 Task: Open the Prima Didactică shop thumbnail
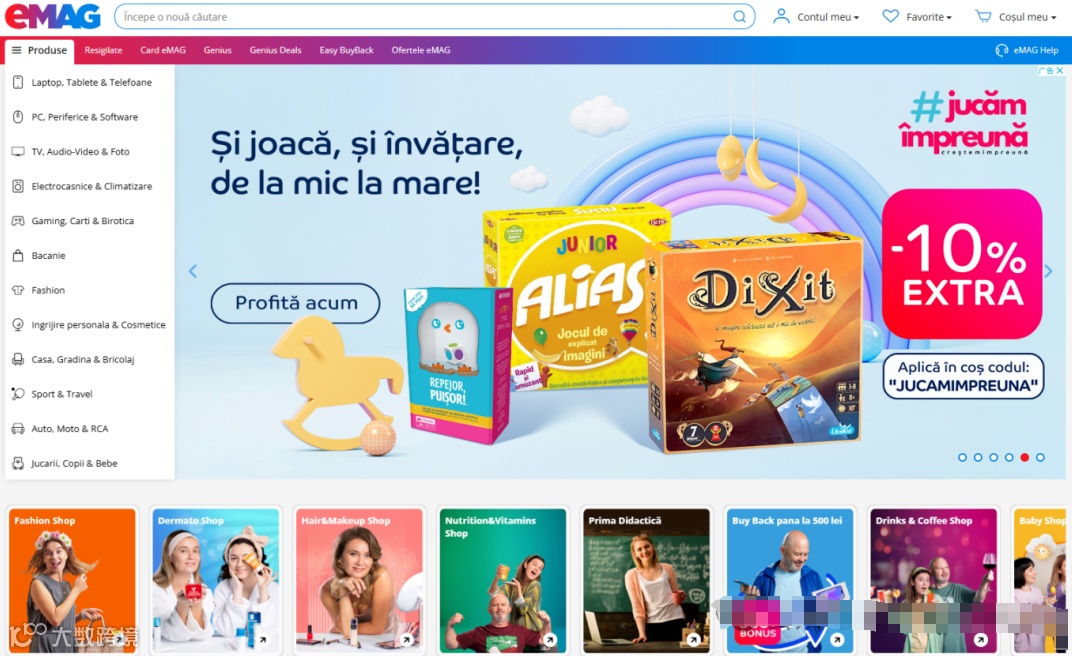646,579
